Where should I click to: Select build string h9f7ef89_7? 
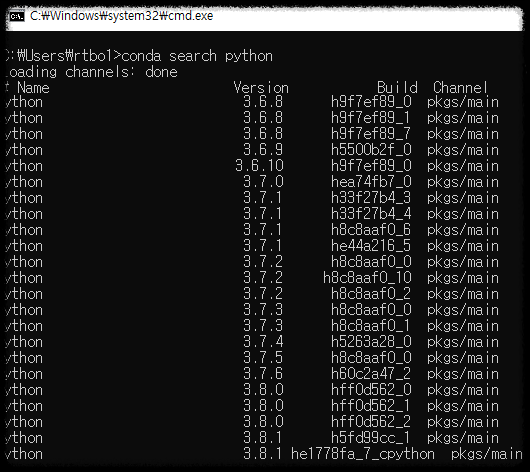371,134
